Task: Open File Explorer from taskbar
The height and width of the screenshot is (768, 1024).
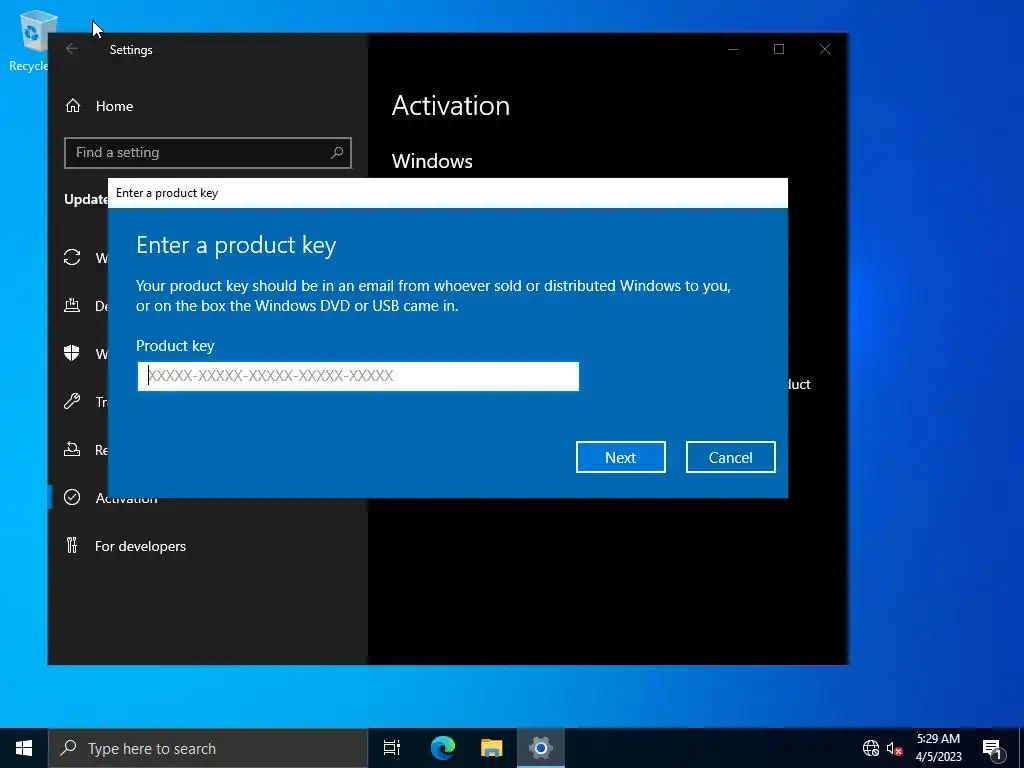Action: coord(492,748)
